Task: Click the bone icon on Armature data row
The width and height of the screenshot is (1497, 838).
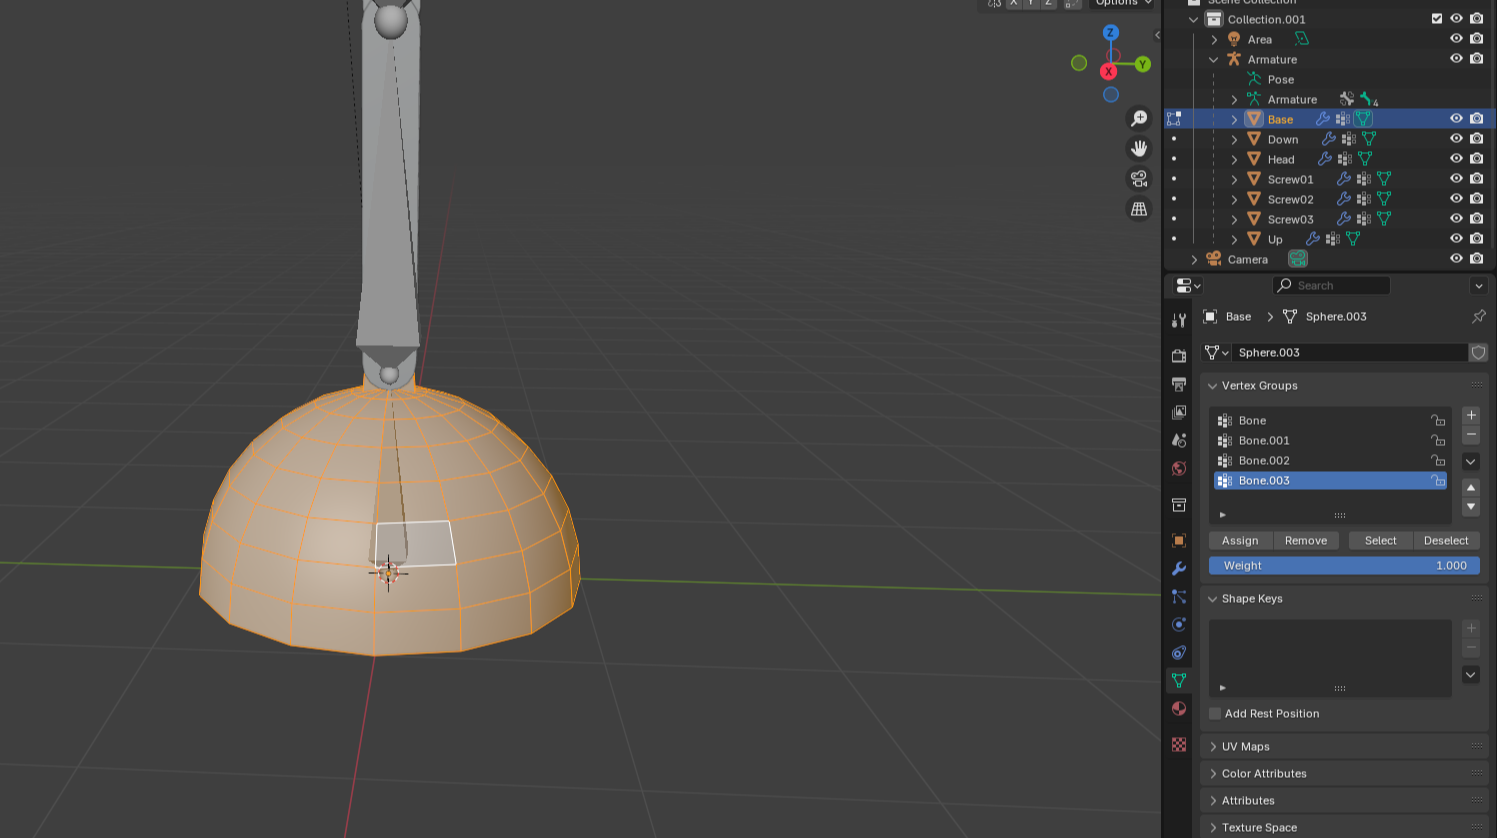Action: click(x=1368, y=99)
